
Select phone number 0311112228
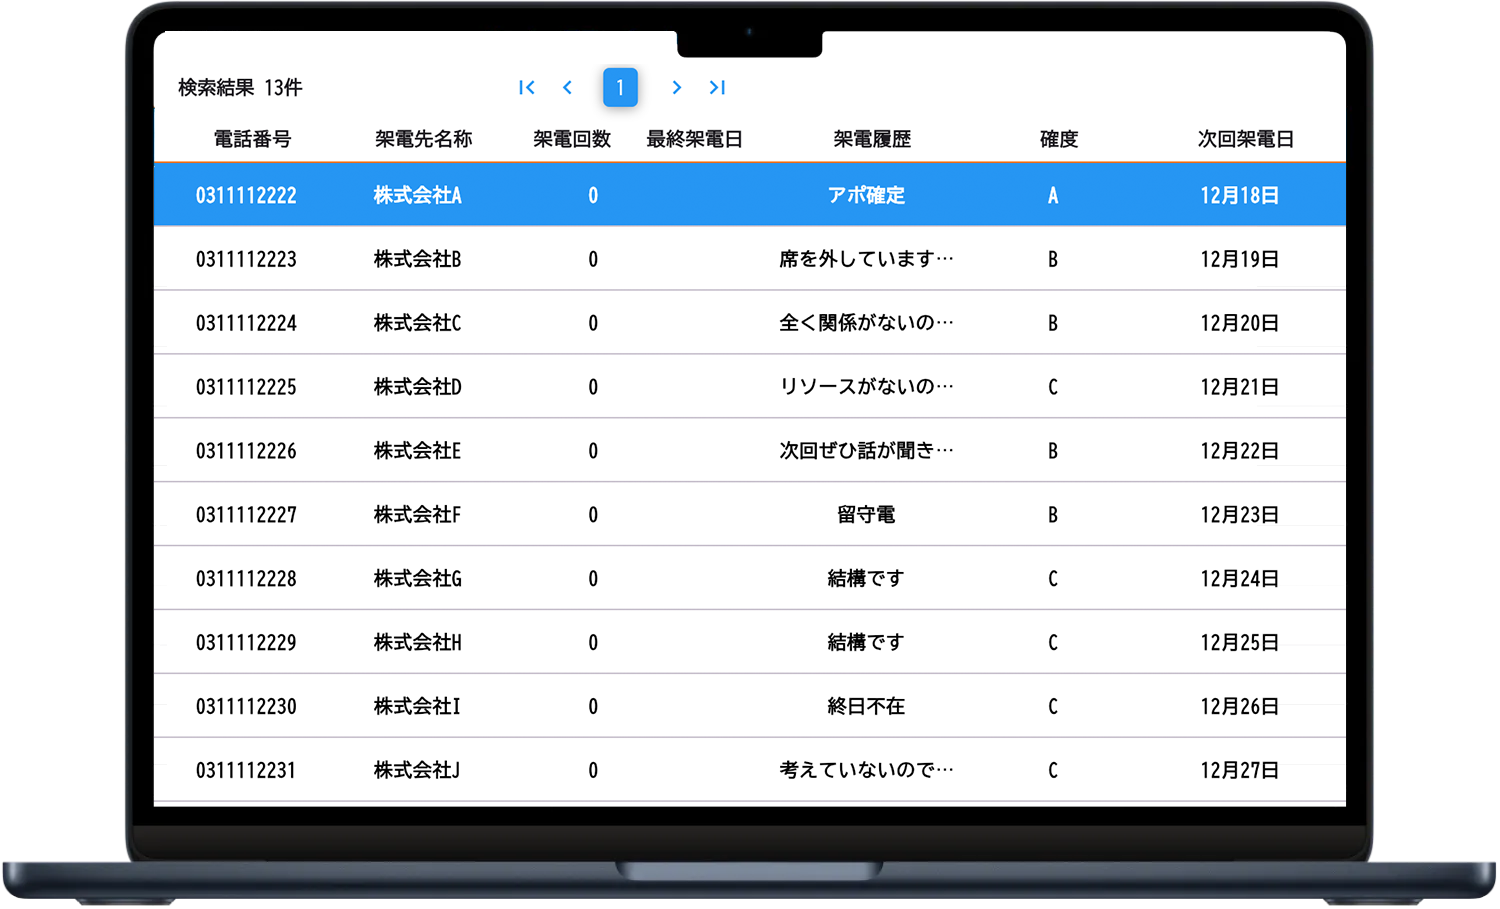coord(246,580)
